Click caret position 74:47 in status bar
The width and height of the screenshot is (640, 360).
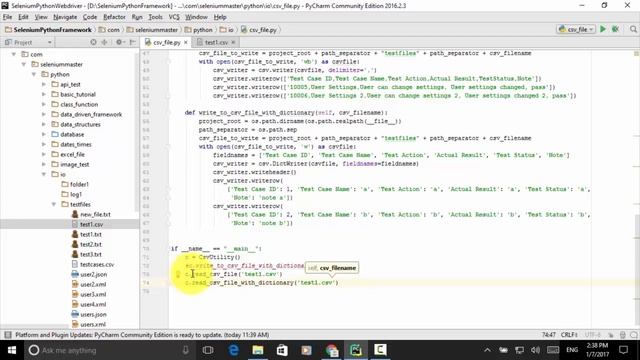coord(548,335)
